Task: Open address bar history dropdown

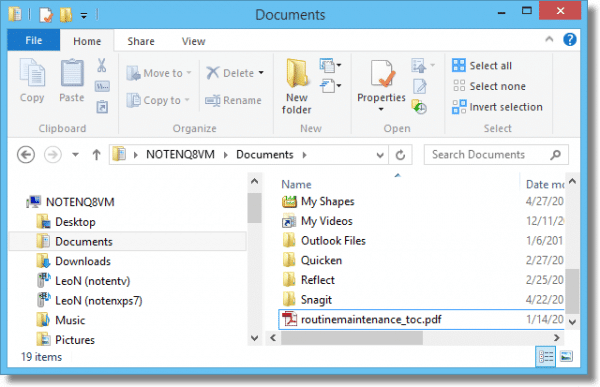Action: (x=380, y=155)
